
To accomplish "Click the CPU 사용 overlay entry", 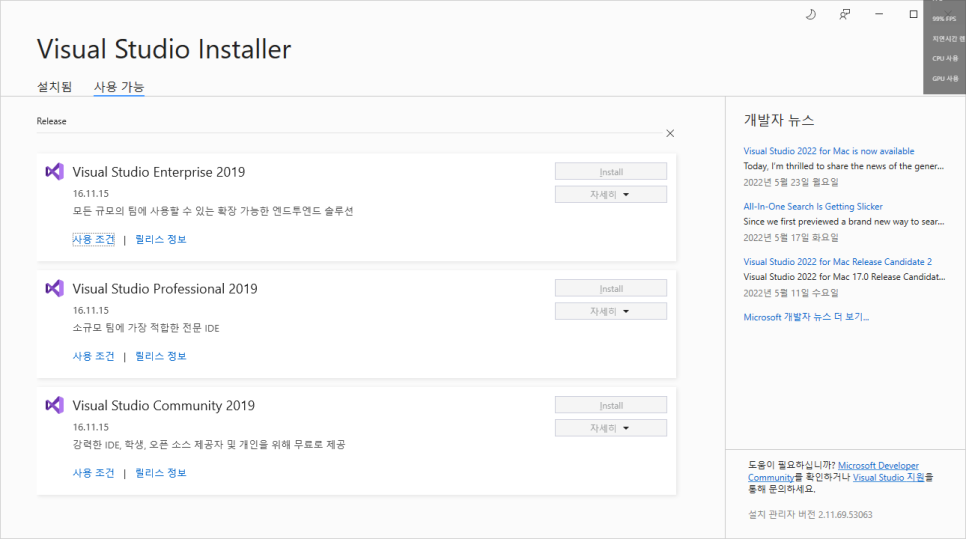I will (945, 59).
